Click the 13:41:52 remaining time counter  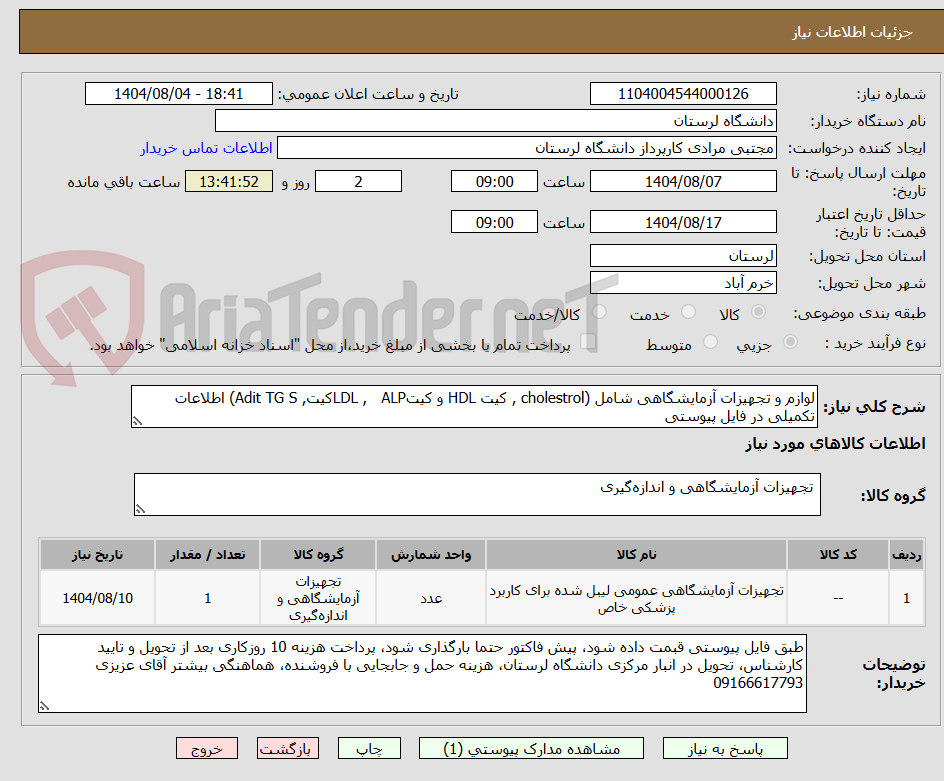[228, 182]
